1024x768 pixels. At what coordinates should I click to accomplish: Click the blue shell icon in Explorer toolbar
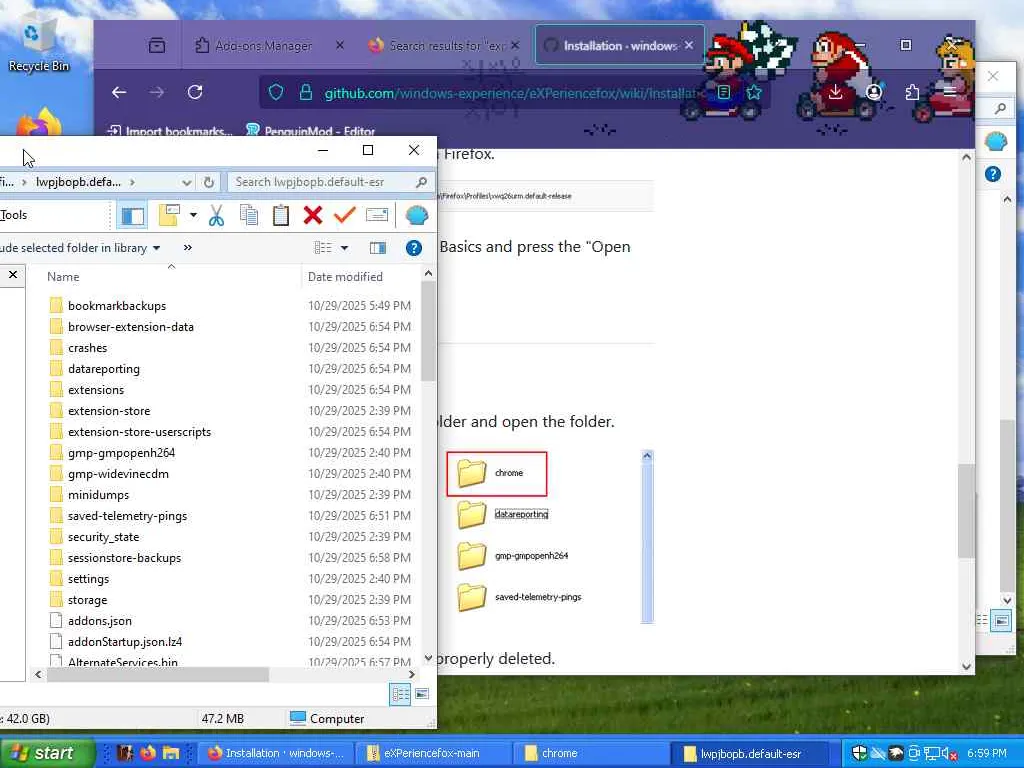point(417,215)
